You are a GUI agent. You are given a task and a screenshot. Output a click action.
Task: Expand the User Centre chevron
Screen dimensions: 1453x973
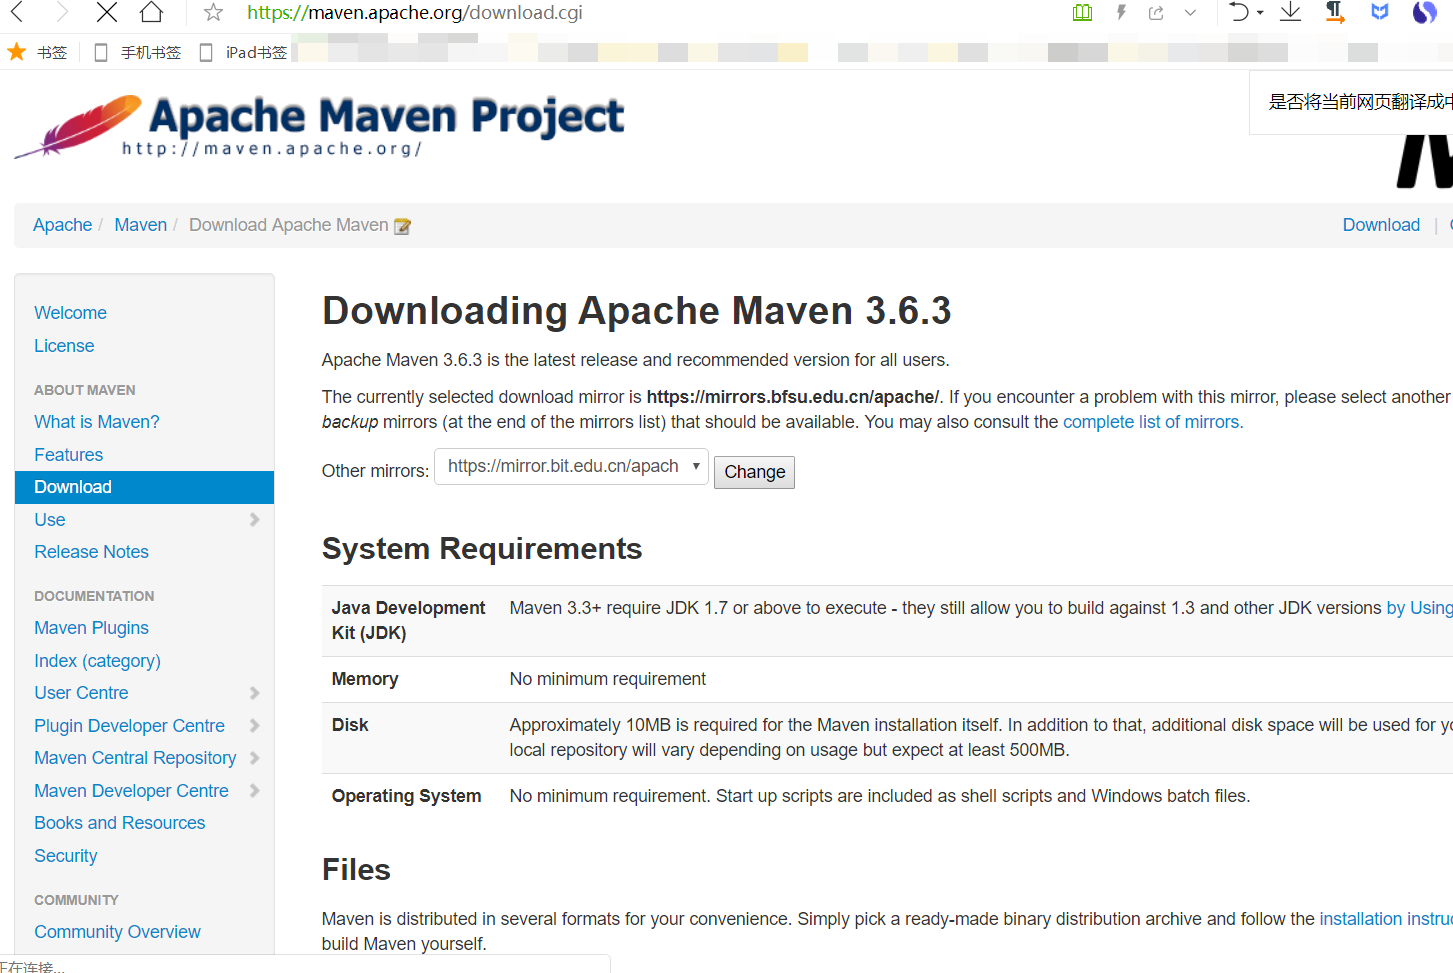[x=254, y=693]
